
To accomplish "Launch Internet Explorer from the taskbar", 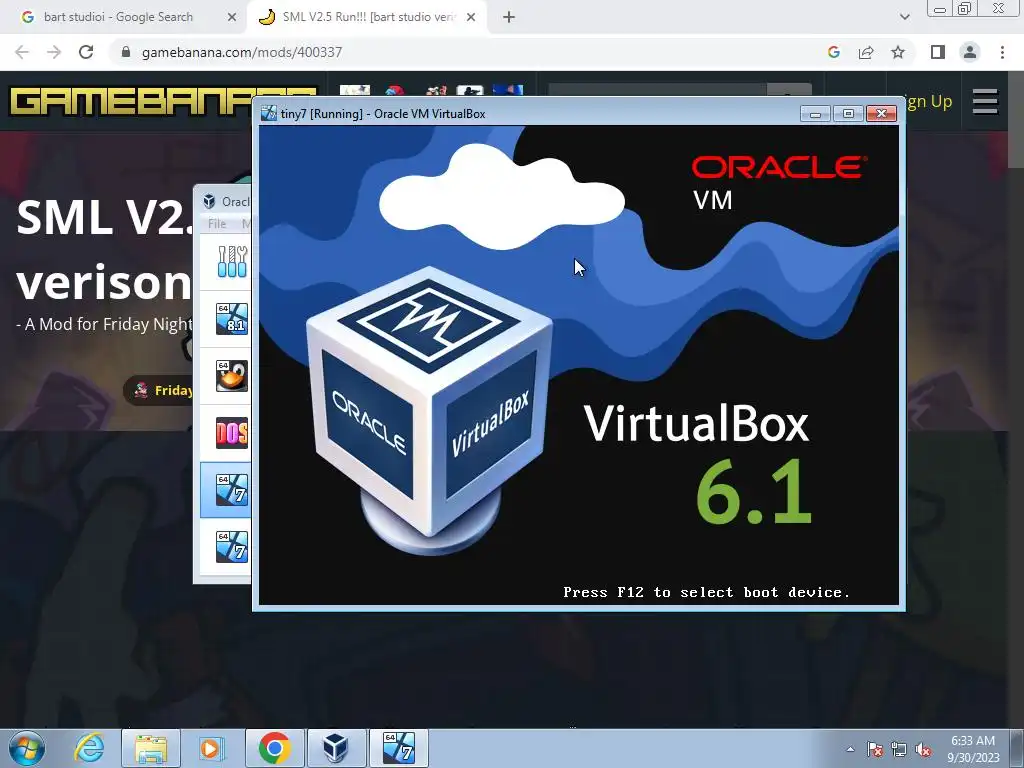I will [x=88, y=748].
